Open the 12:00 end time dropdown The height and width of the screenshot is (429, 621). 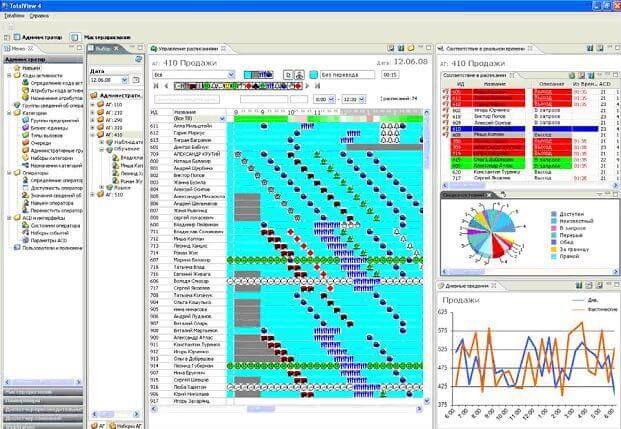tap(362, 99)
